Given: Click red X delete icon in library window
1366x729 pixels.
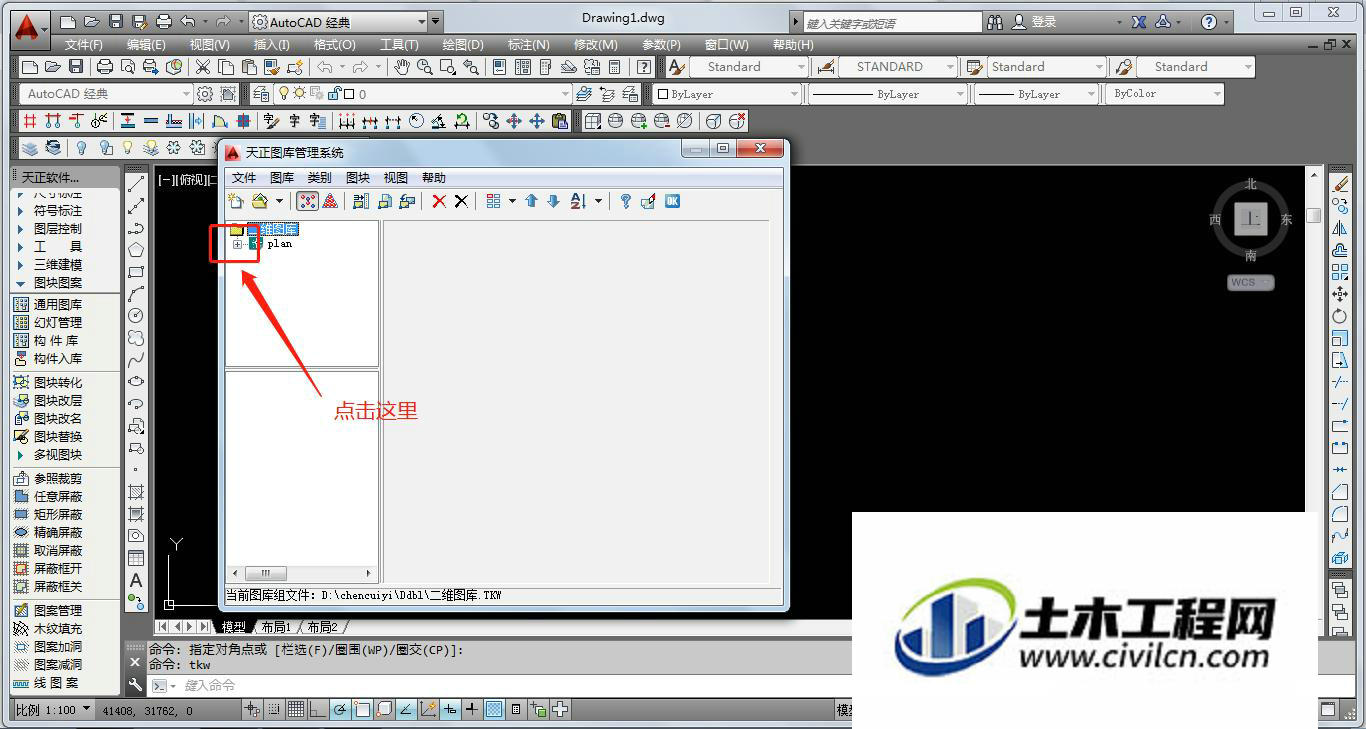Looking at the screenshot, I should [439, 201].
